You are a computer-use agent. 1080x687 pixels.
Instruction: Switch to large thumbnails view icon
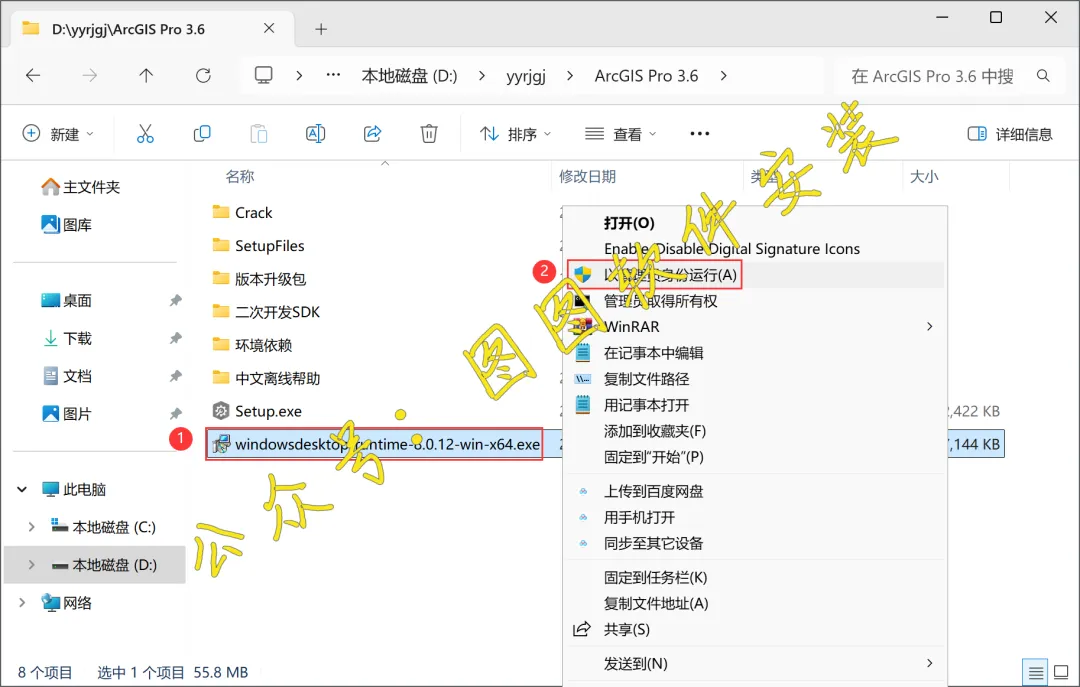[1061, 672]
